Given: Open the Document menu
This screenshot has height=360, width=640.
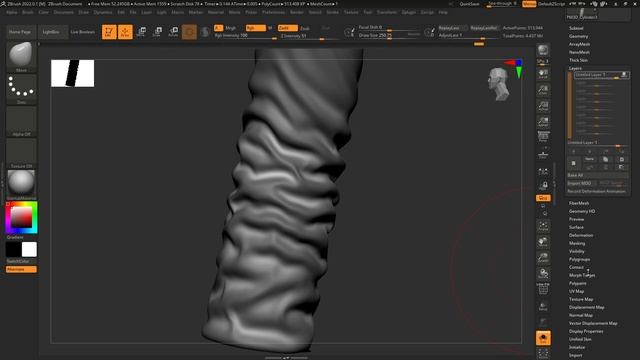Looking at the screenshot, I should pyautogui.click(x=64, y=12).
